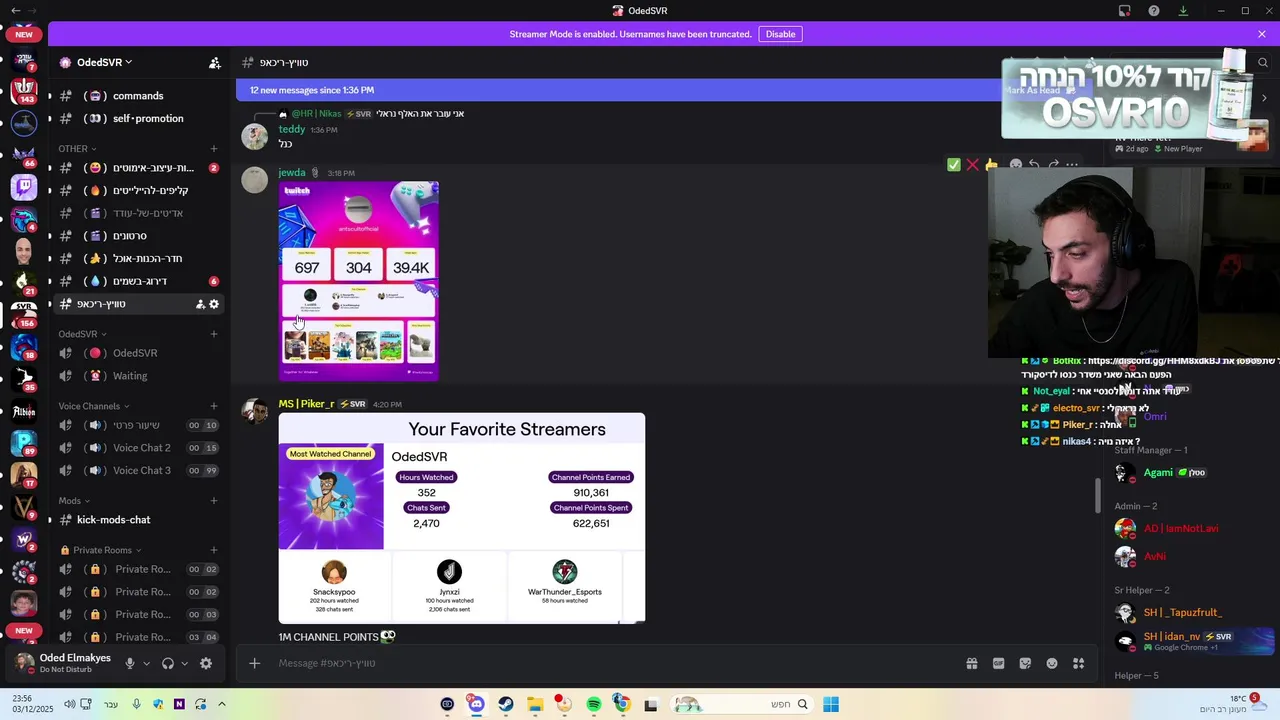
Task: Open SH | _Tapuzfruit_ in member list
Action: 1183,612
